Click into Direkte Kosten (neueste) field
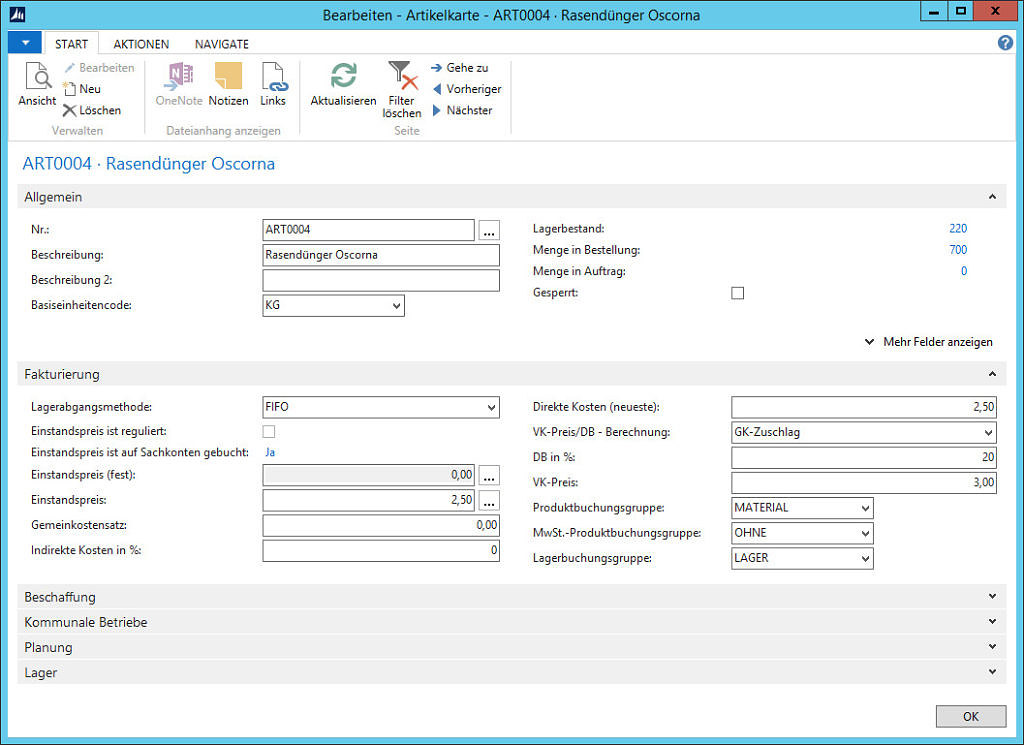 point(864,407)
